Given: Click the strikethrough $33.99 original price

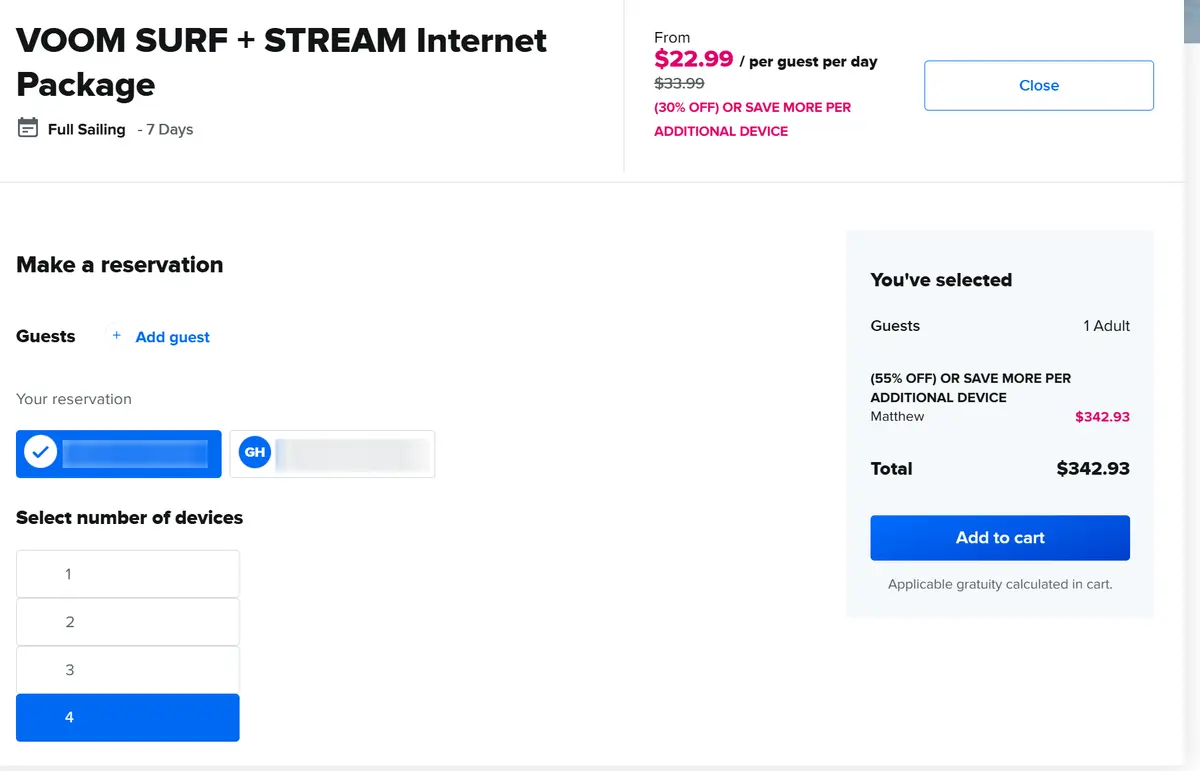Looking at the screenshot, I should [679, 83].
